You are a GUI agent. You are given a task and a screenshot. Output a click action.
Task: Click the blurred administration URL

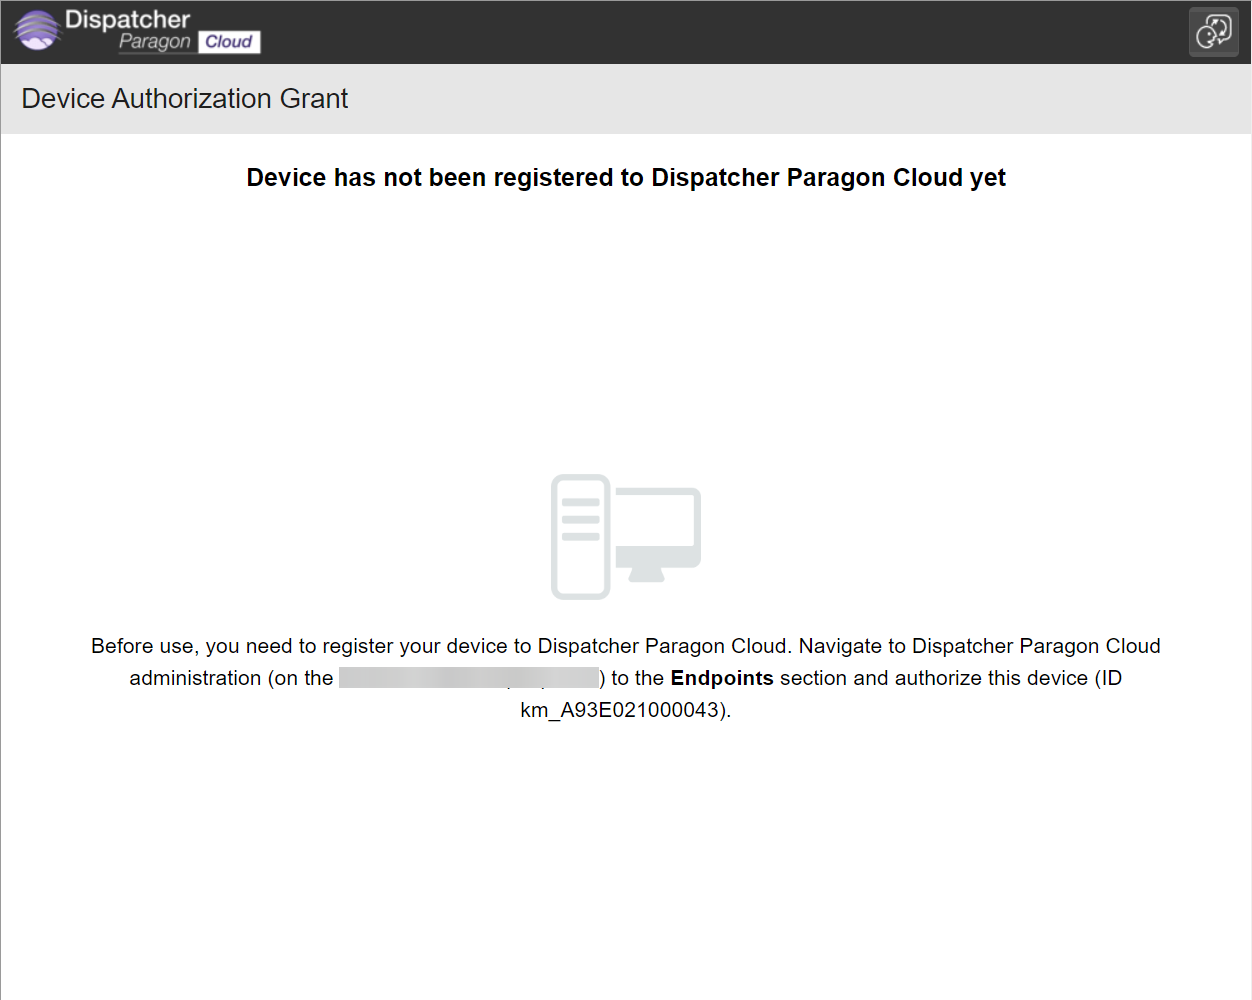pyautogui.click(x=468, y=678)
